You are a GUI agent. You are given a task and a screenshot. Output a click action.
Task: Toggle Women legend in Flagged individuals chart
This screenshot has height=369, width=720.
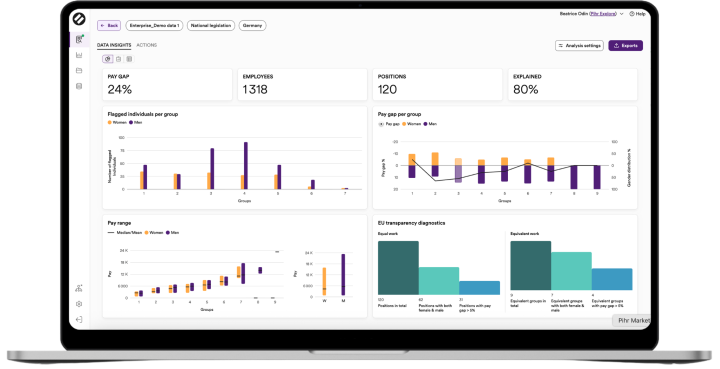[117, 123]
